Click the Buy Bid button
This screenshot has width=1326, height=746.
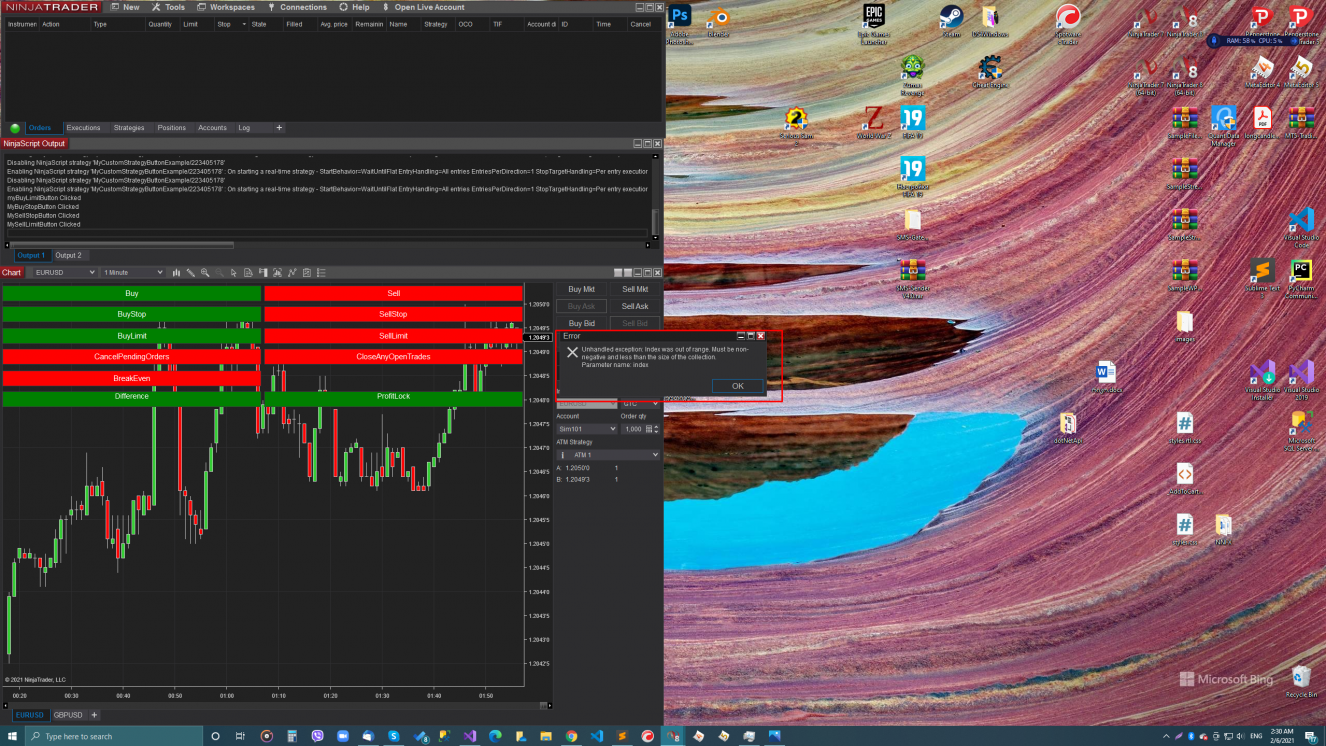click(582, 323)
